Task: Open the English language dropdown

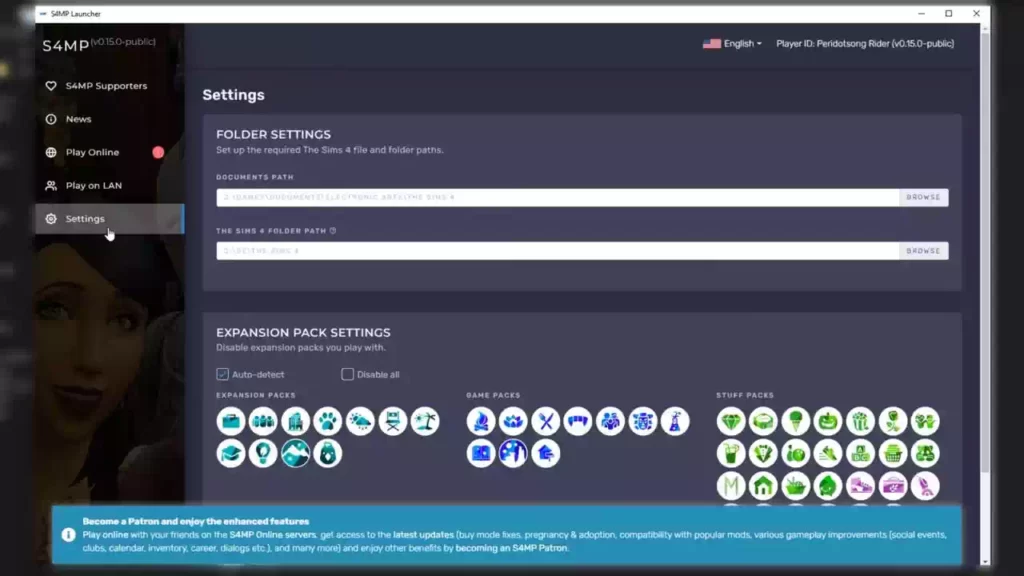Action: 733,44
